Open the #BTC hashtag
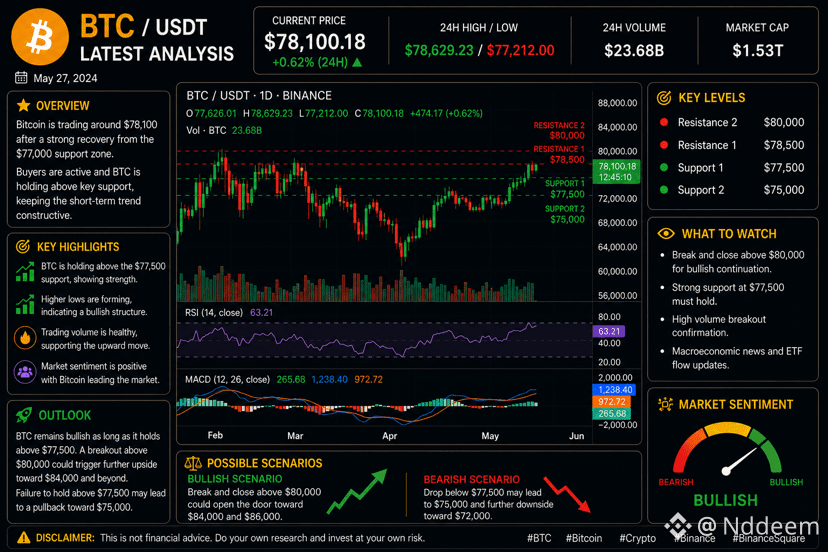The image size is (828, 552). (539, 538)
